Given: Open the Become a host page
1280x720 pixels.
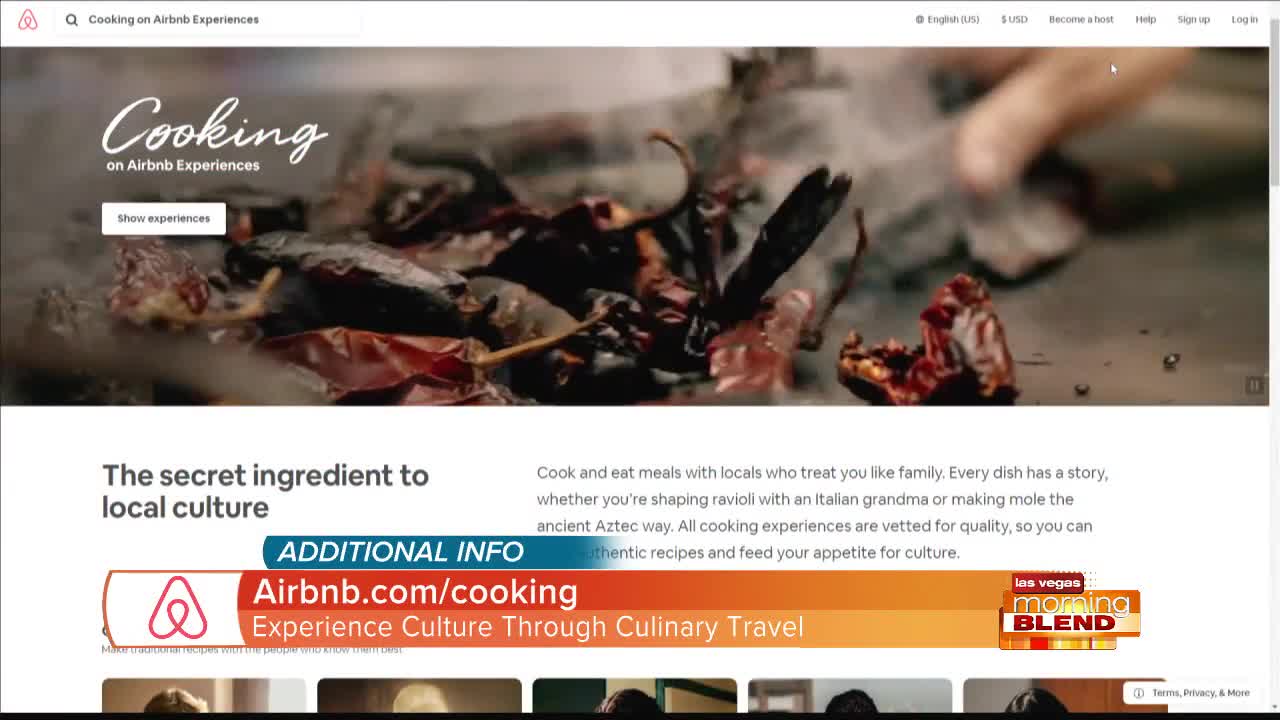Looking at the screenshot, I should (1080, 20).
